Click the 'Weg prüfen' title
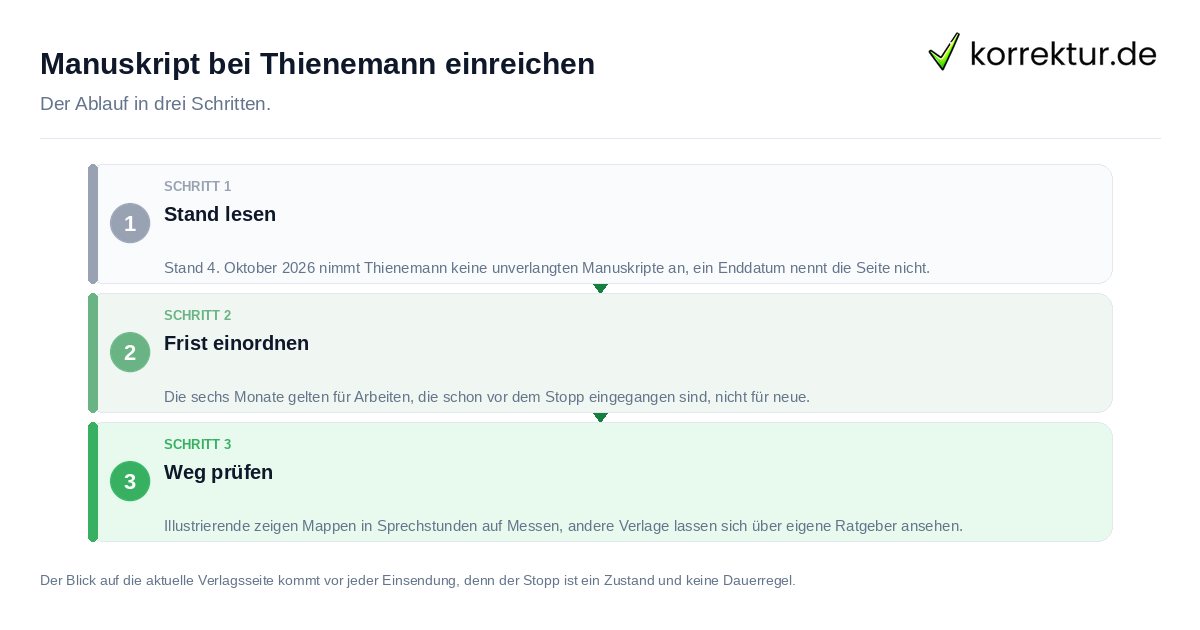This screenshot has height=630, width=1200. tap(218, 472)
